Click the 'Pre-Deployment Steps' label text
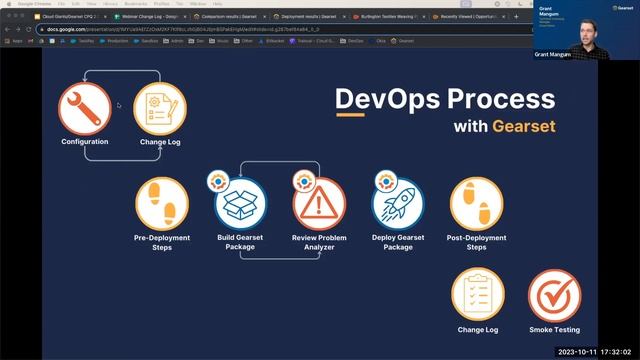Screen dimensions: 640x360 pos(162,242)
